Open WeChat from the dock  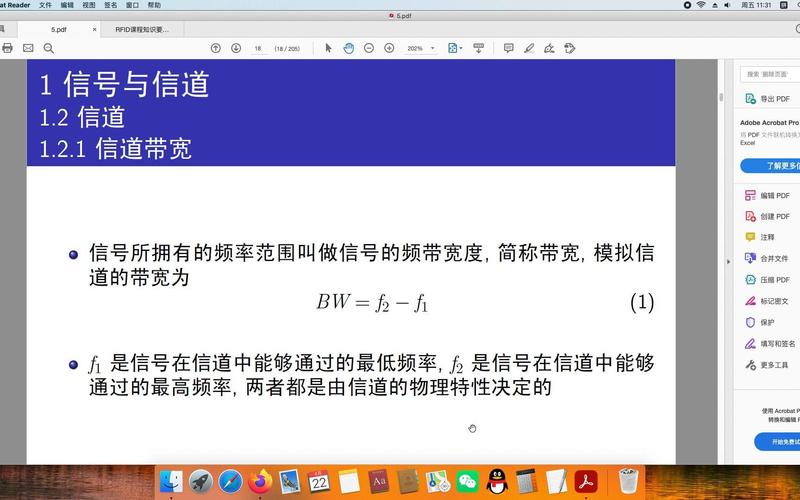pos(467,481)
